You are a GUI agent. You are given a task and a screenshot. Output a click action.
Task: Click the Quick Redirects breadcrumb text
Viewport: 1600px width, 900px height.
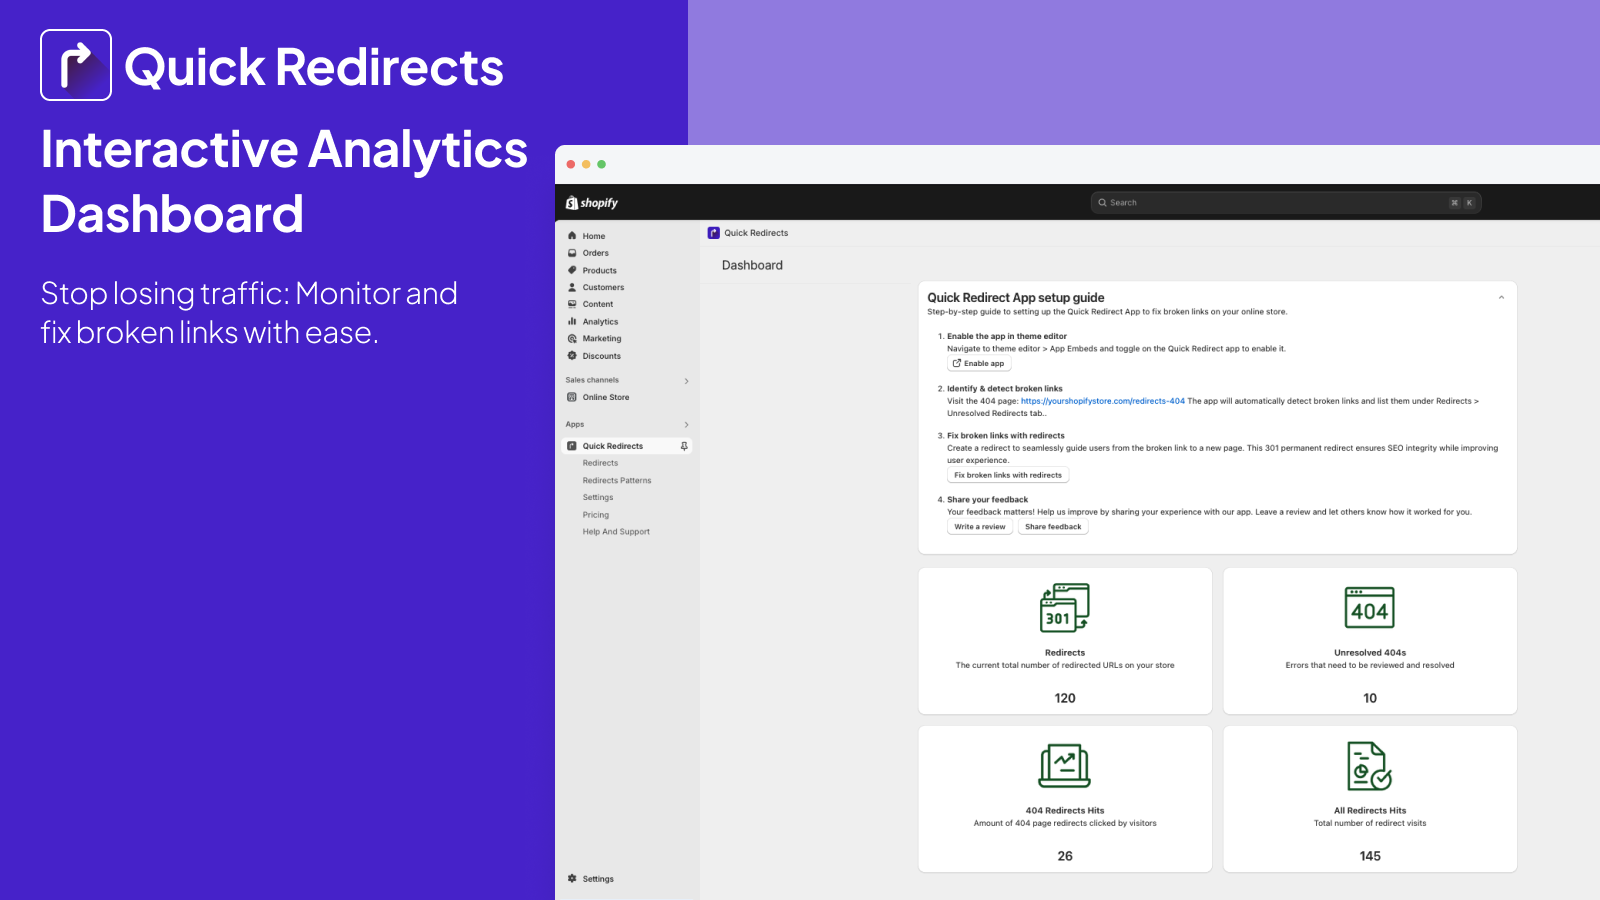pyautogui.click(x=756, y=233)
